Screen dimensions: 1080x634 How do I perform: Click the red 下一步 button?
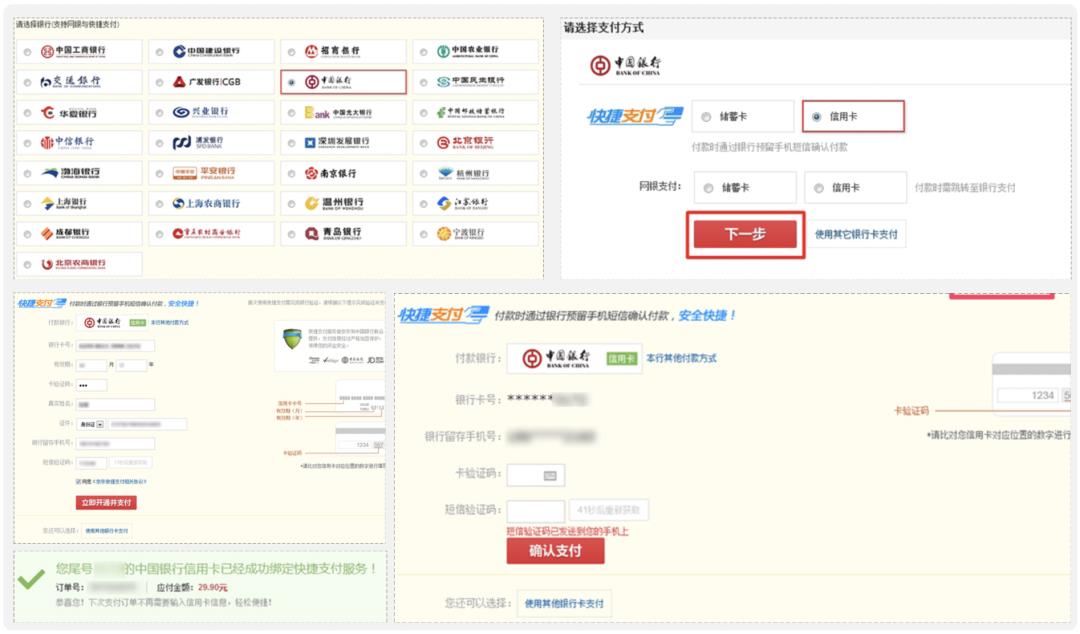coord(745,234)
